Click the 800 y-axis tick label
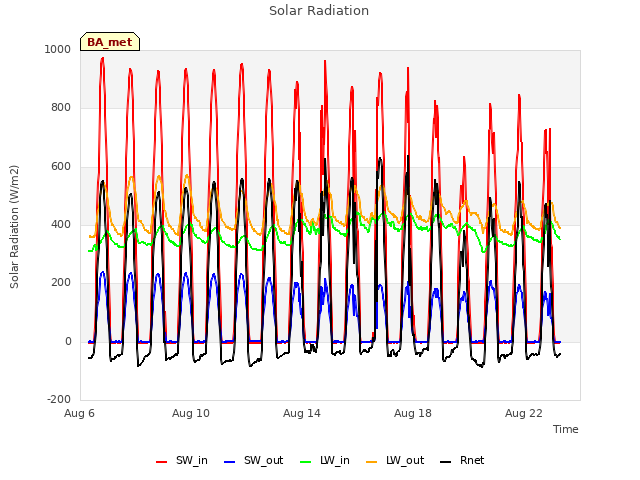Image resolution: width=640 pixels, height=480 pixels. (x=61, y=108)
